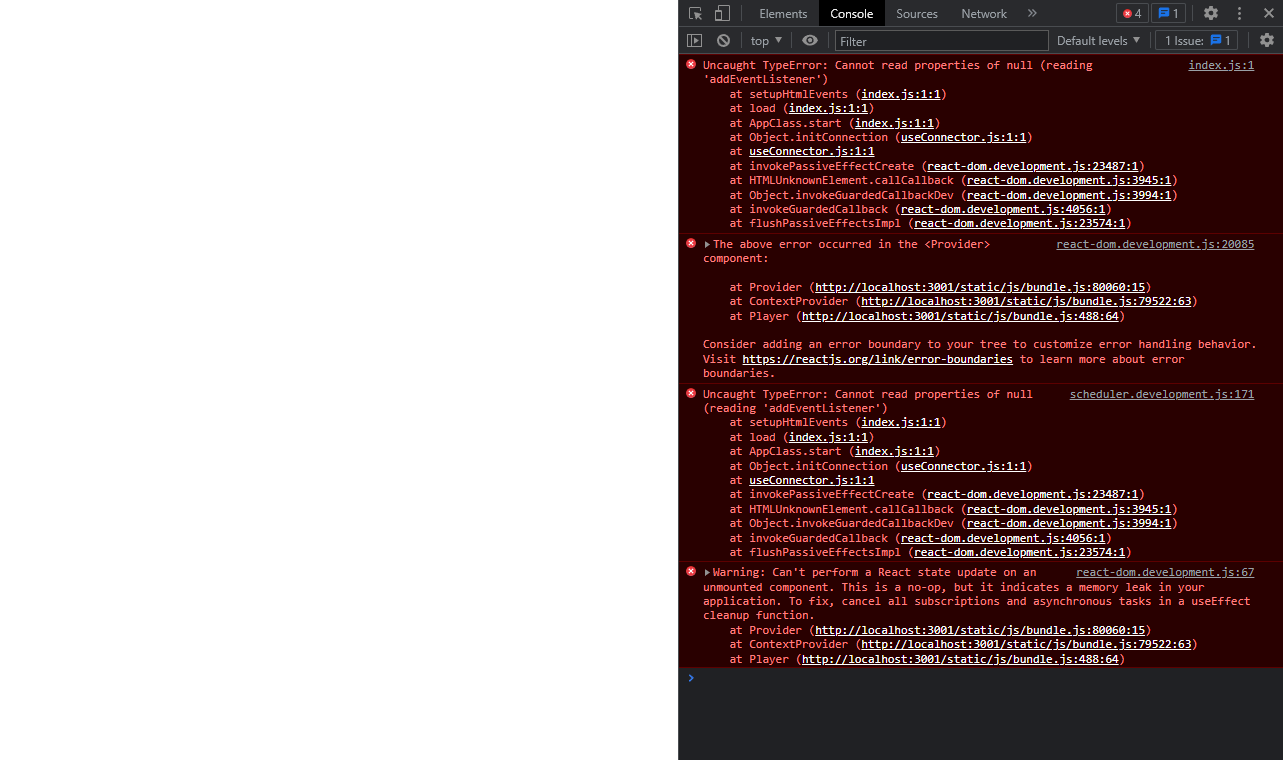Switch to the Network tab

click(x=983, y=13)
